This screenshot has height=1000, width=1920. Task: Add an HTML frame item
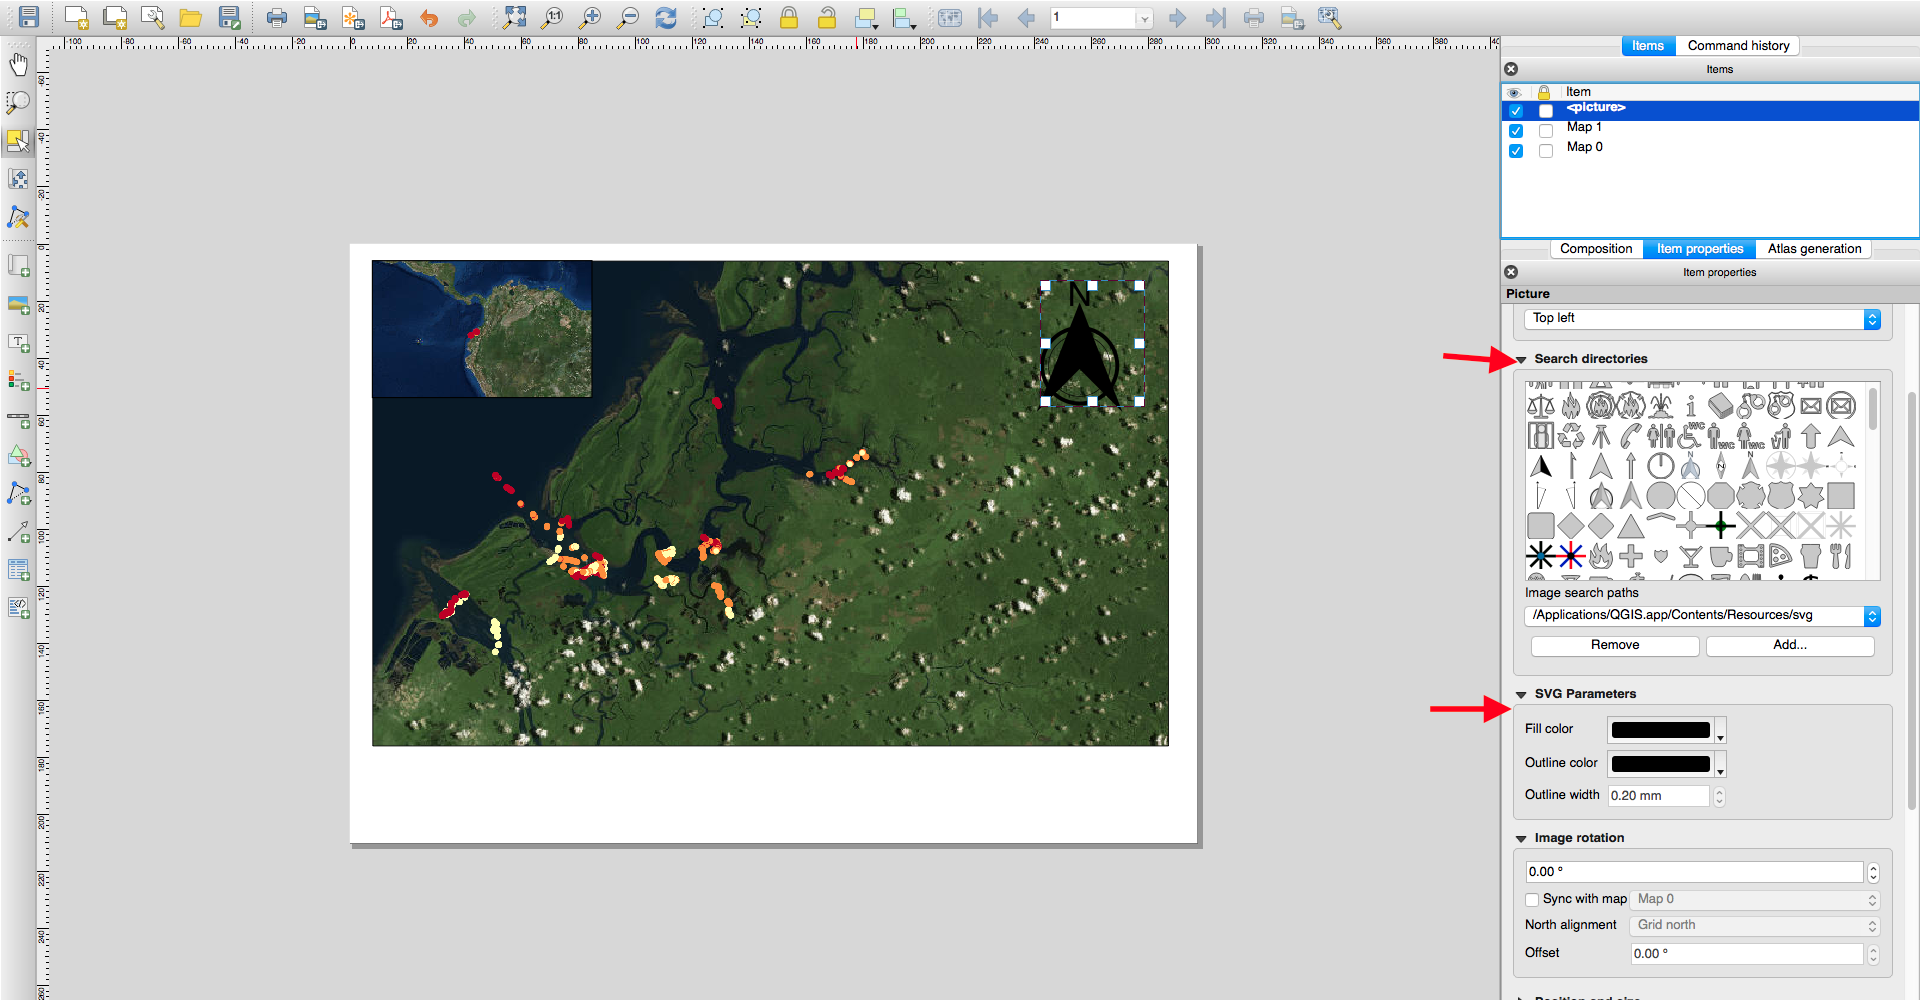pyautogui.click(x=18, y=608)
